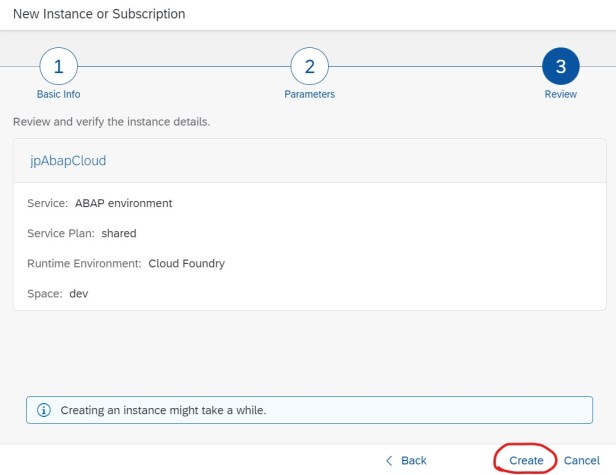Click 'Review and verify the instance details.' text

coord(112,122)
